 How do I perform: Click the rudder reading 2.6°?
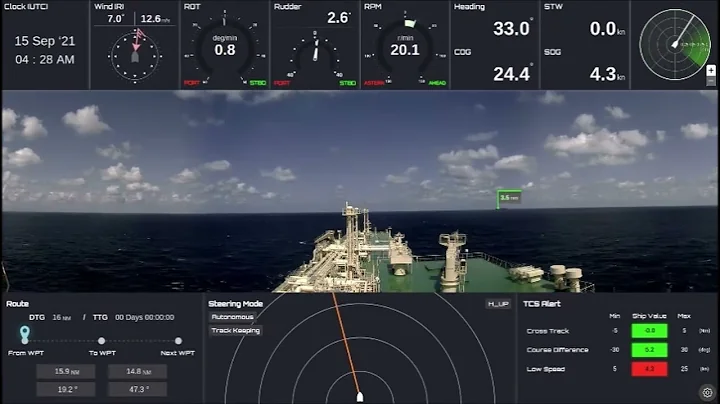[x=339, y=18]
